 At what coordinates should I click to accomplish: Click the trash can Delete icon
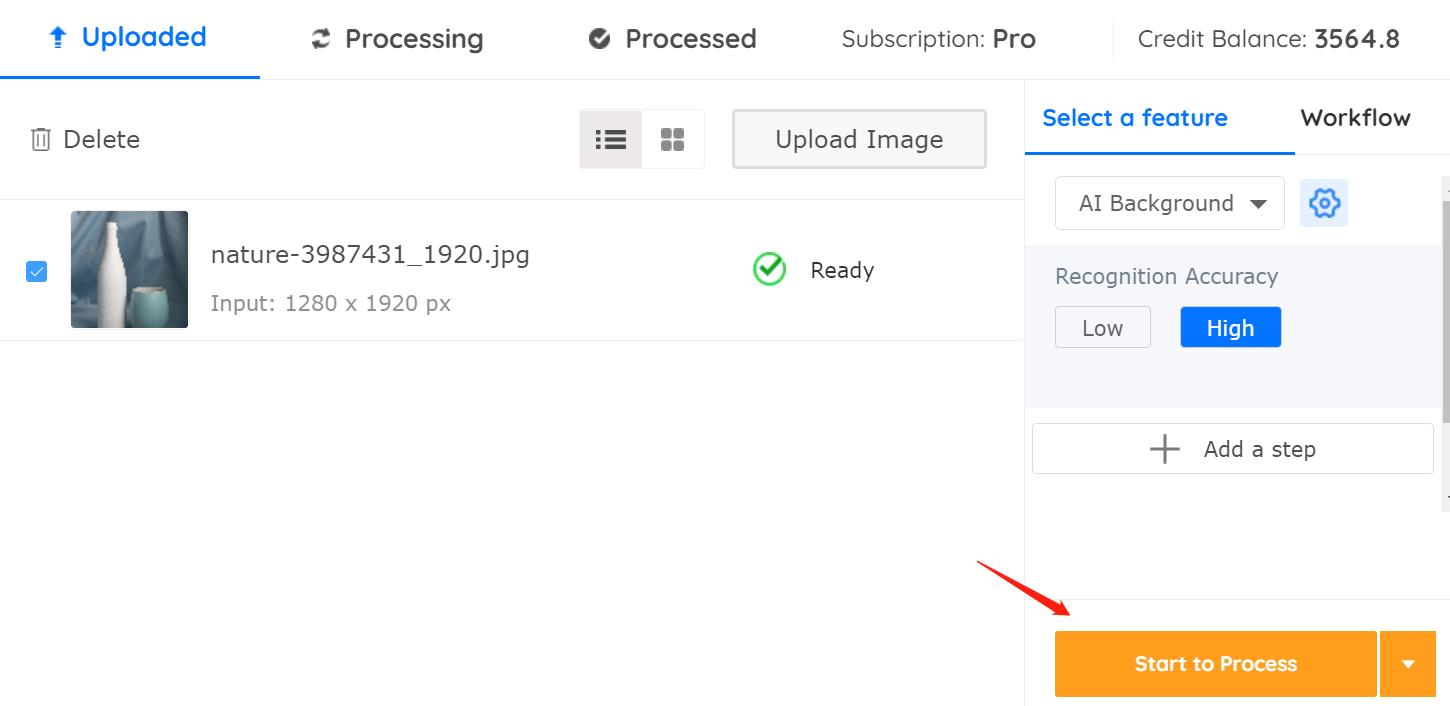[40, 139]
